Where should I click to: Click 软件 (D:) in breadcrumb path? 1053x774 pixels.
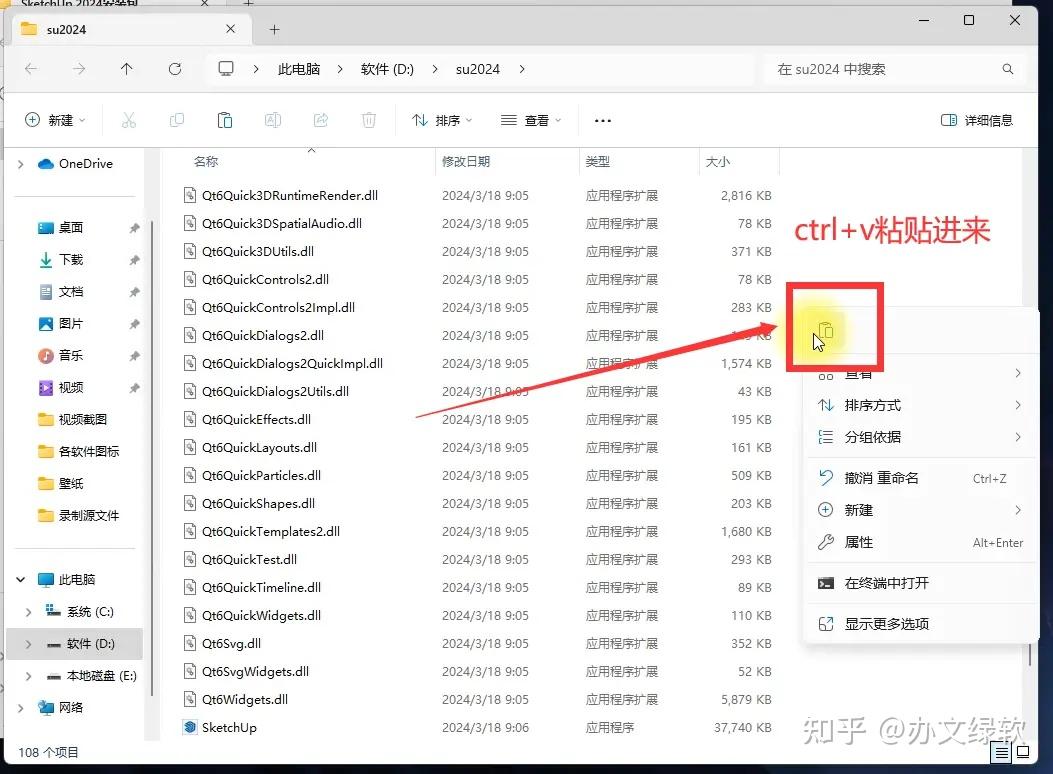pos(387,69)
